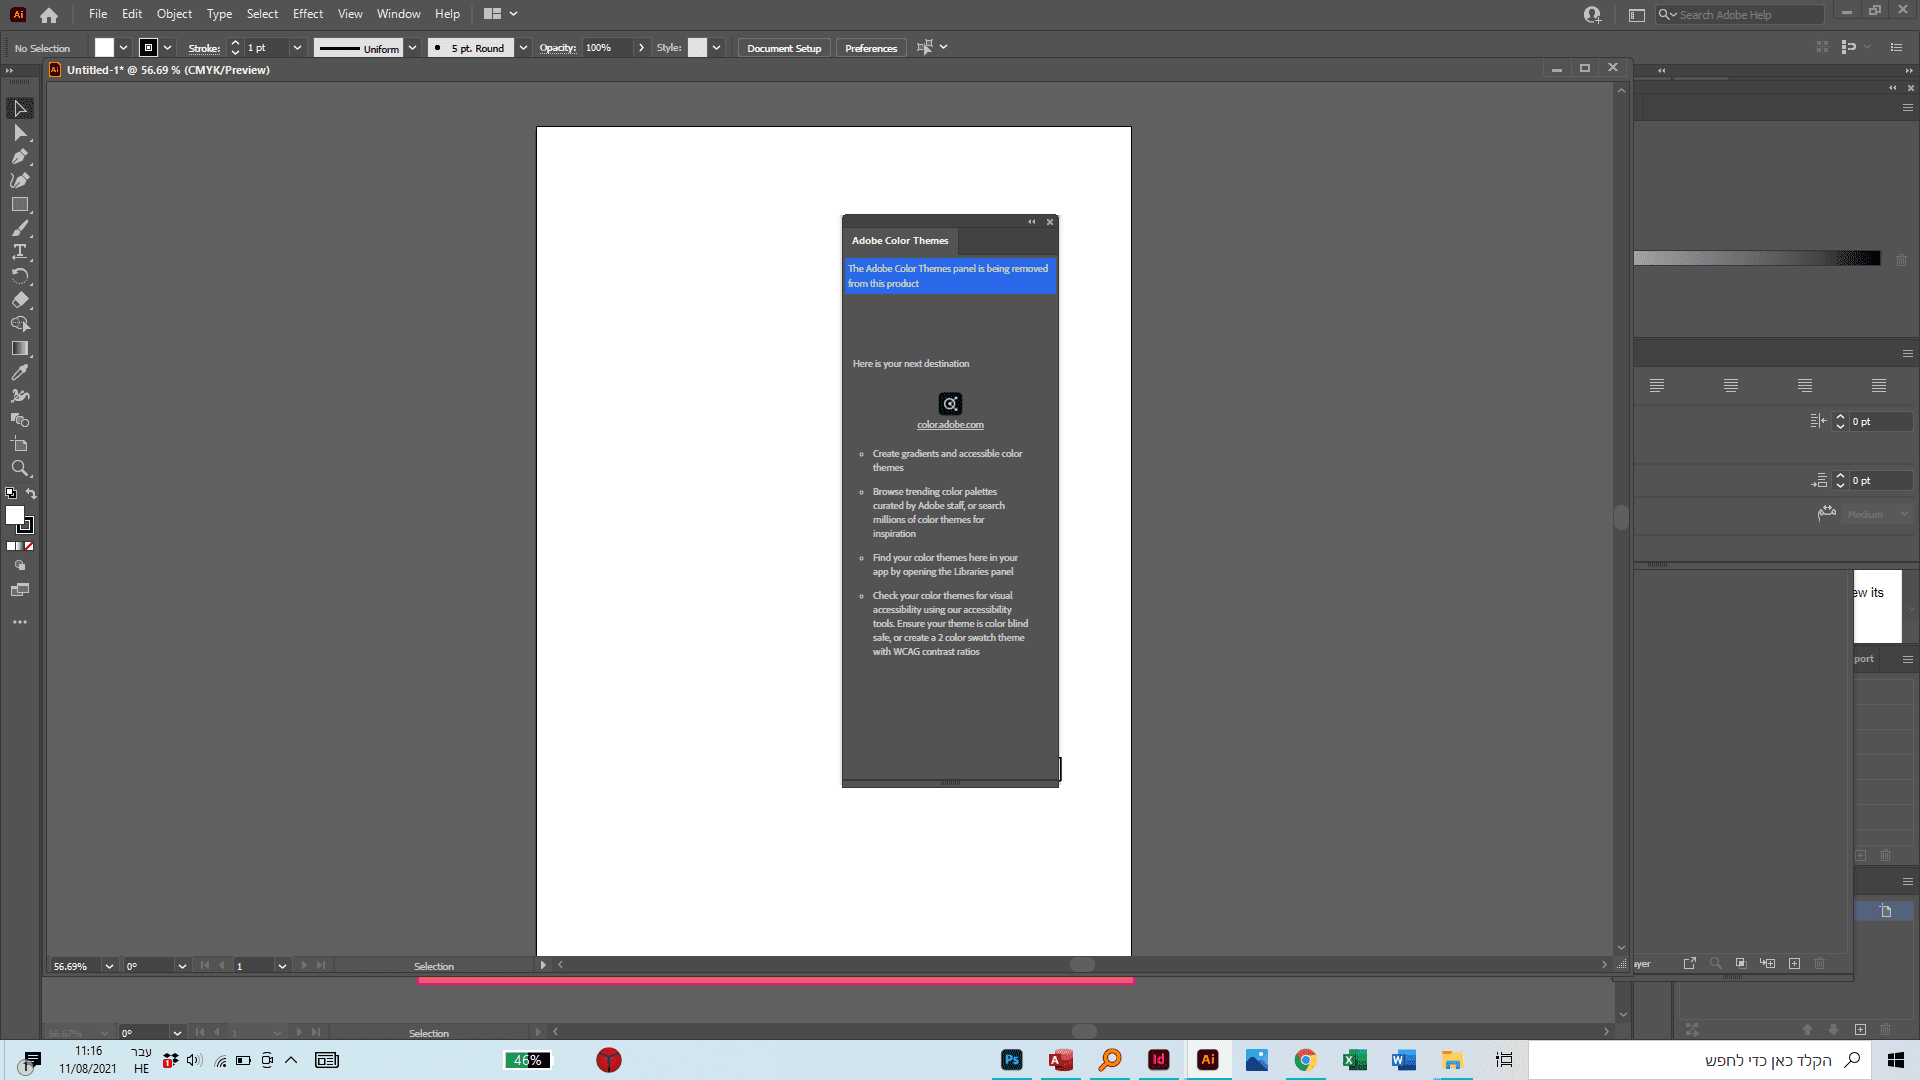Select the Direct Selection tool
1920x1080 pixels.
[x=19, y=132]
